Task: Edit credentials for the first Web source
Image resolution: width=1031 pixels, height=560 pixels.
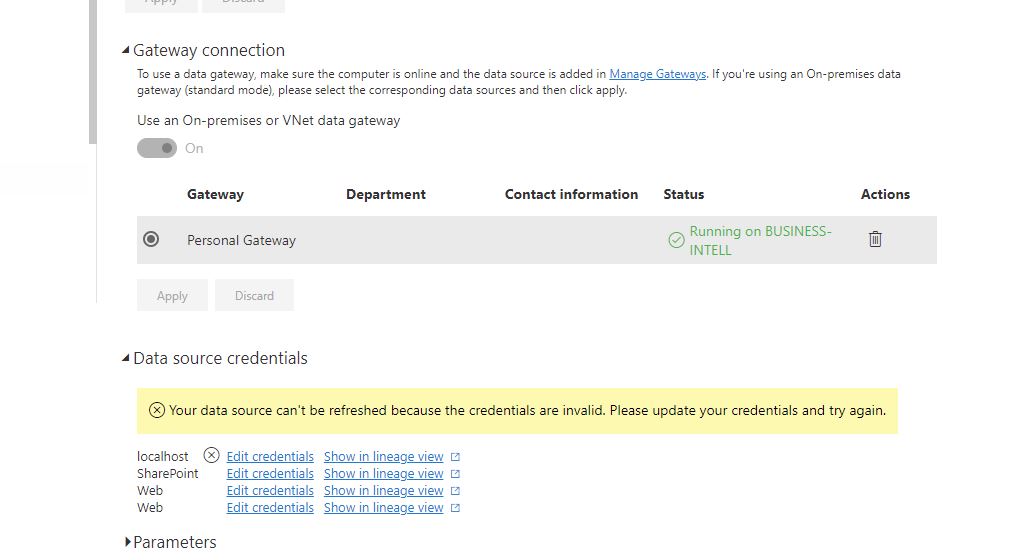Action: point(270,491)
